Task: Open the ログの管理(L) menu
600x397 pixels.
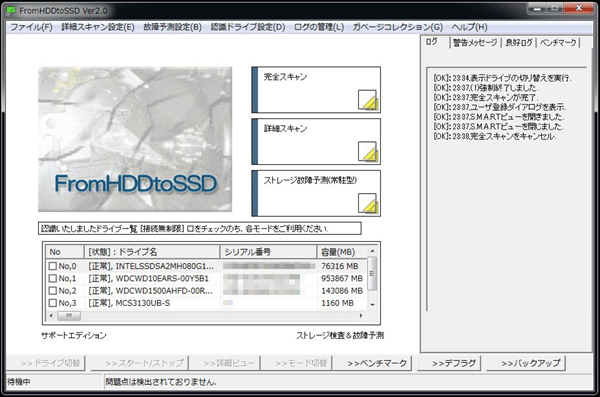Action: pos(319,27)
